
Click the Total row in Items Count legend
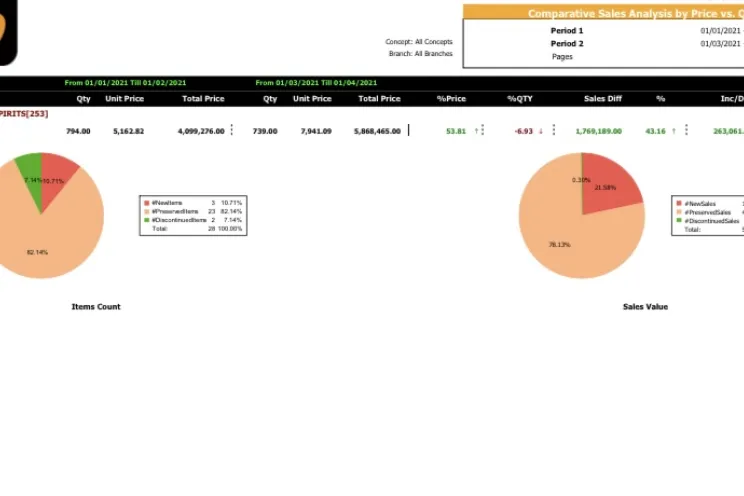coord(197,229)
